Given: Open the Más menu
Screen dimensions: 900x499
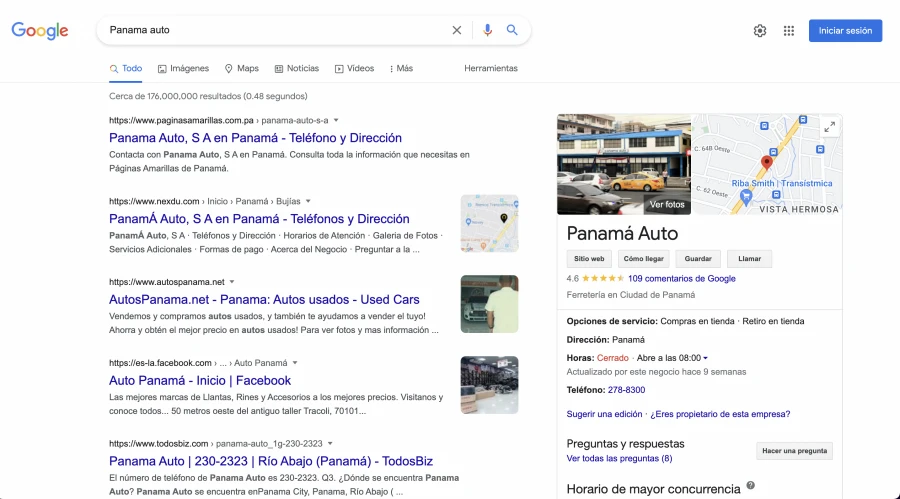Looking at the screenshot, I should [401, 68].
